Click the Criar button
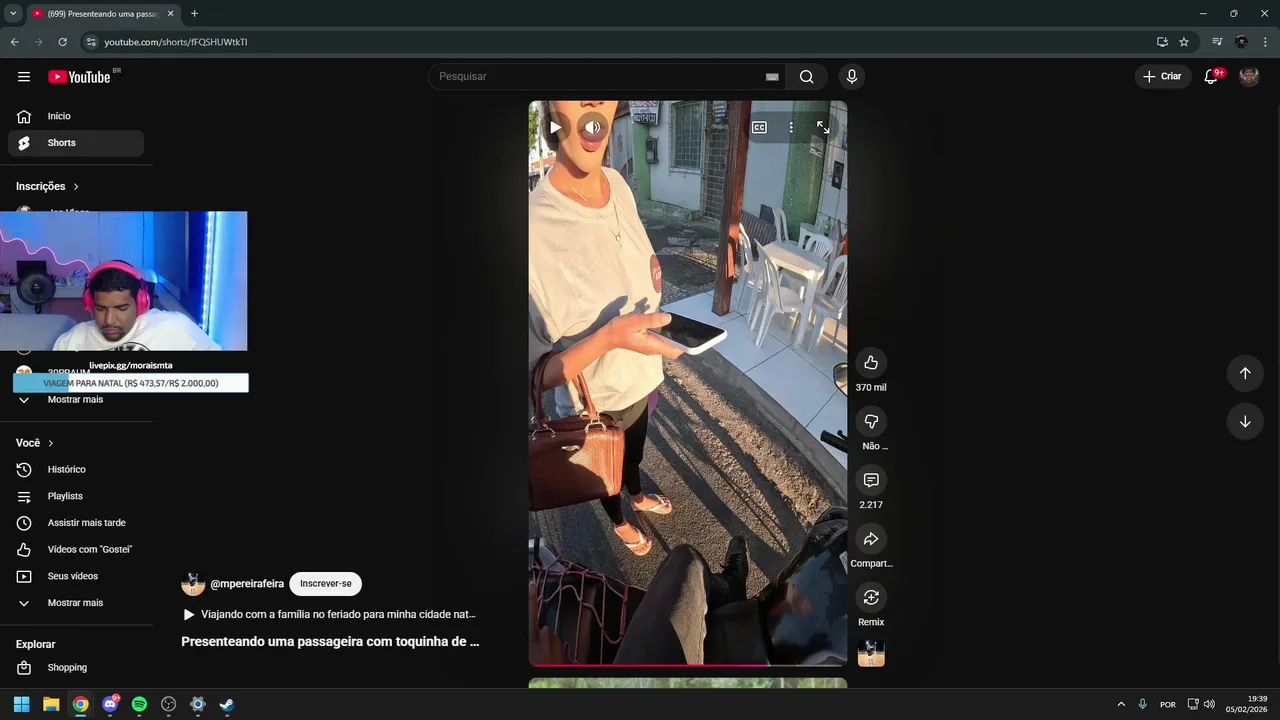The width and height of the screenshot is (1280, 720). point(1162,77)
